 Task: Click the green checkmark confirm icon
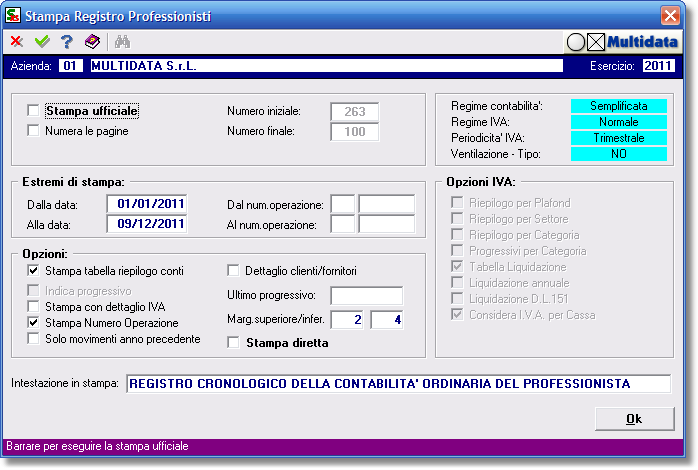[x=42, y=42]
